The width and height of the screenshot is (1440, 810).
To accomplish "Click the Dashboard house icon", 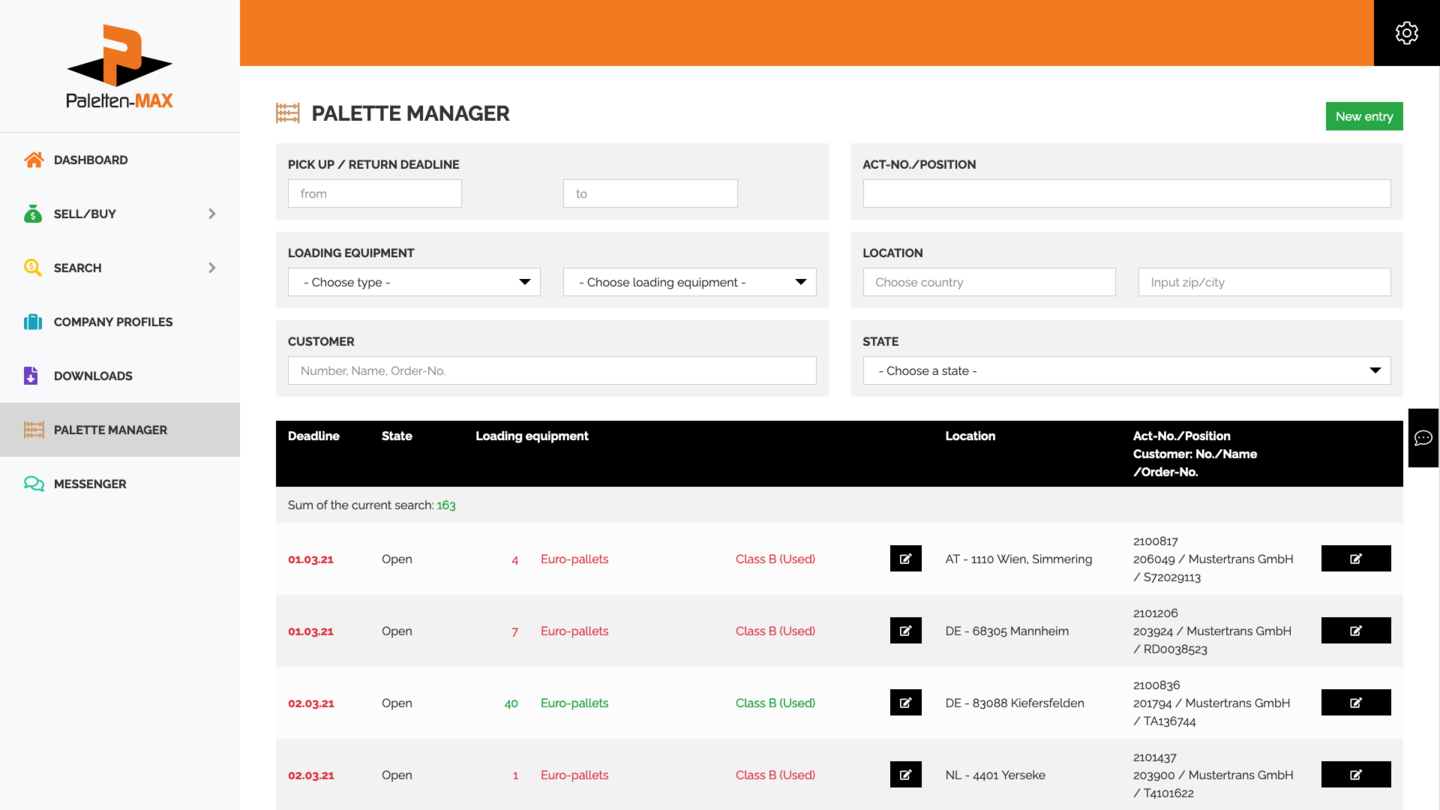I will pyautogui.click(x=33, y=160).
